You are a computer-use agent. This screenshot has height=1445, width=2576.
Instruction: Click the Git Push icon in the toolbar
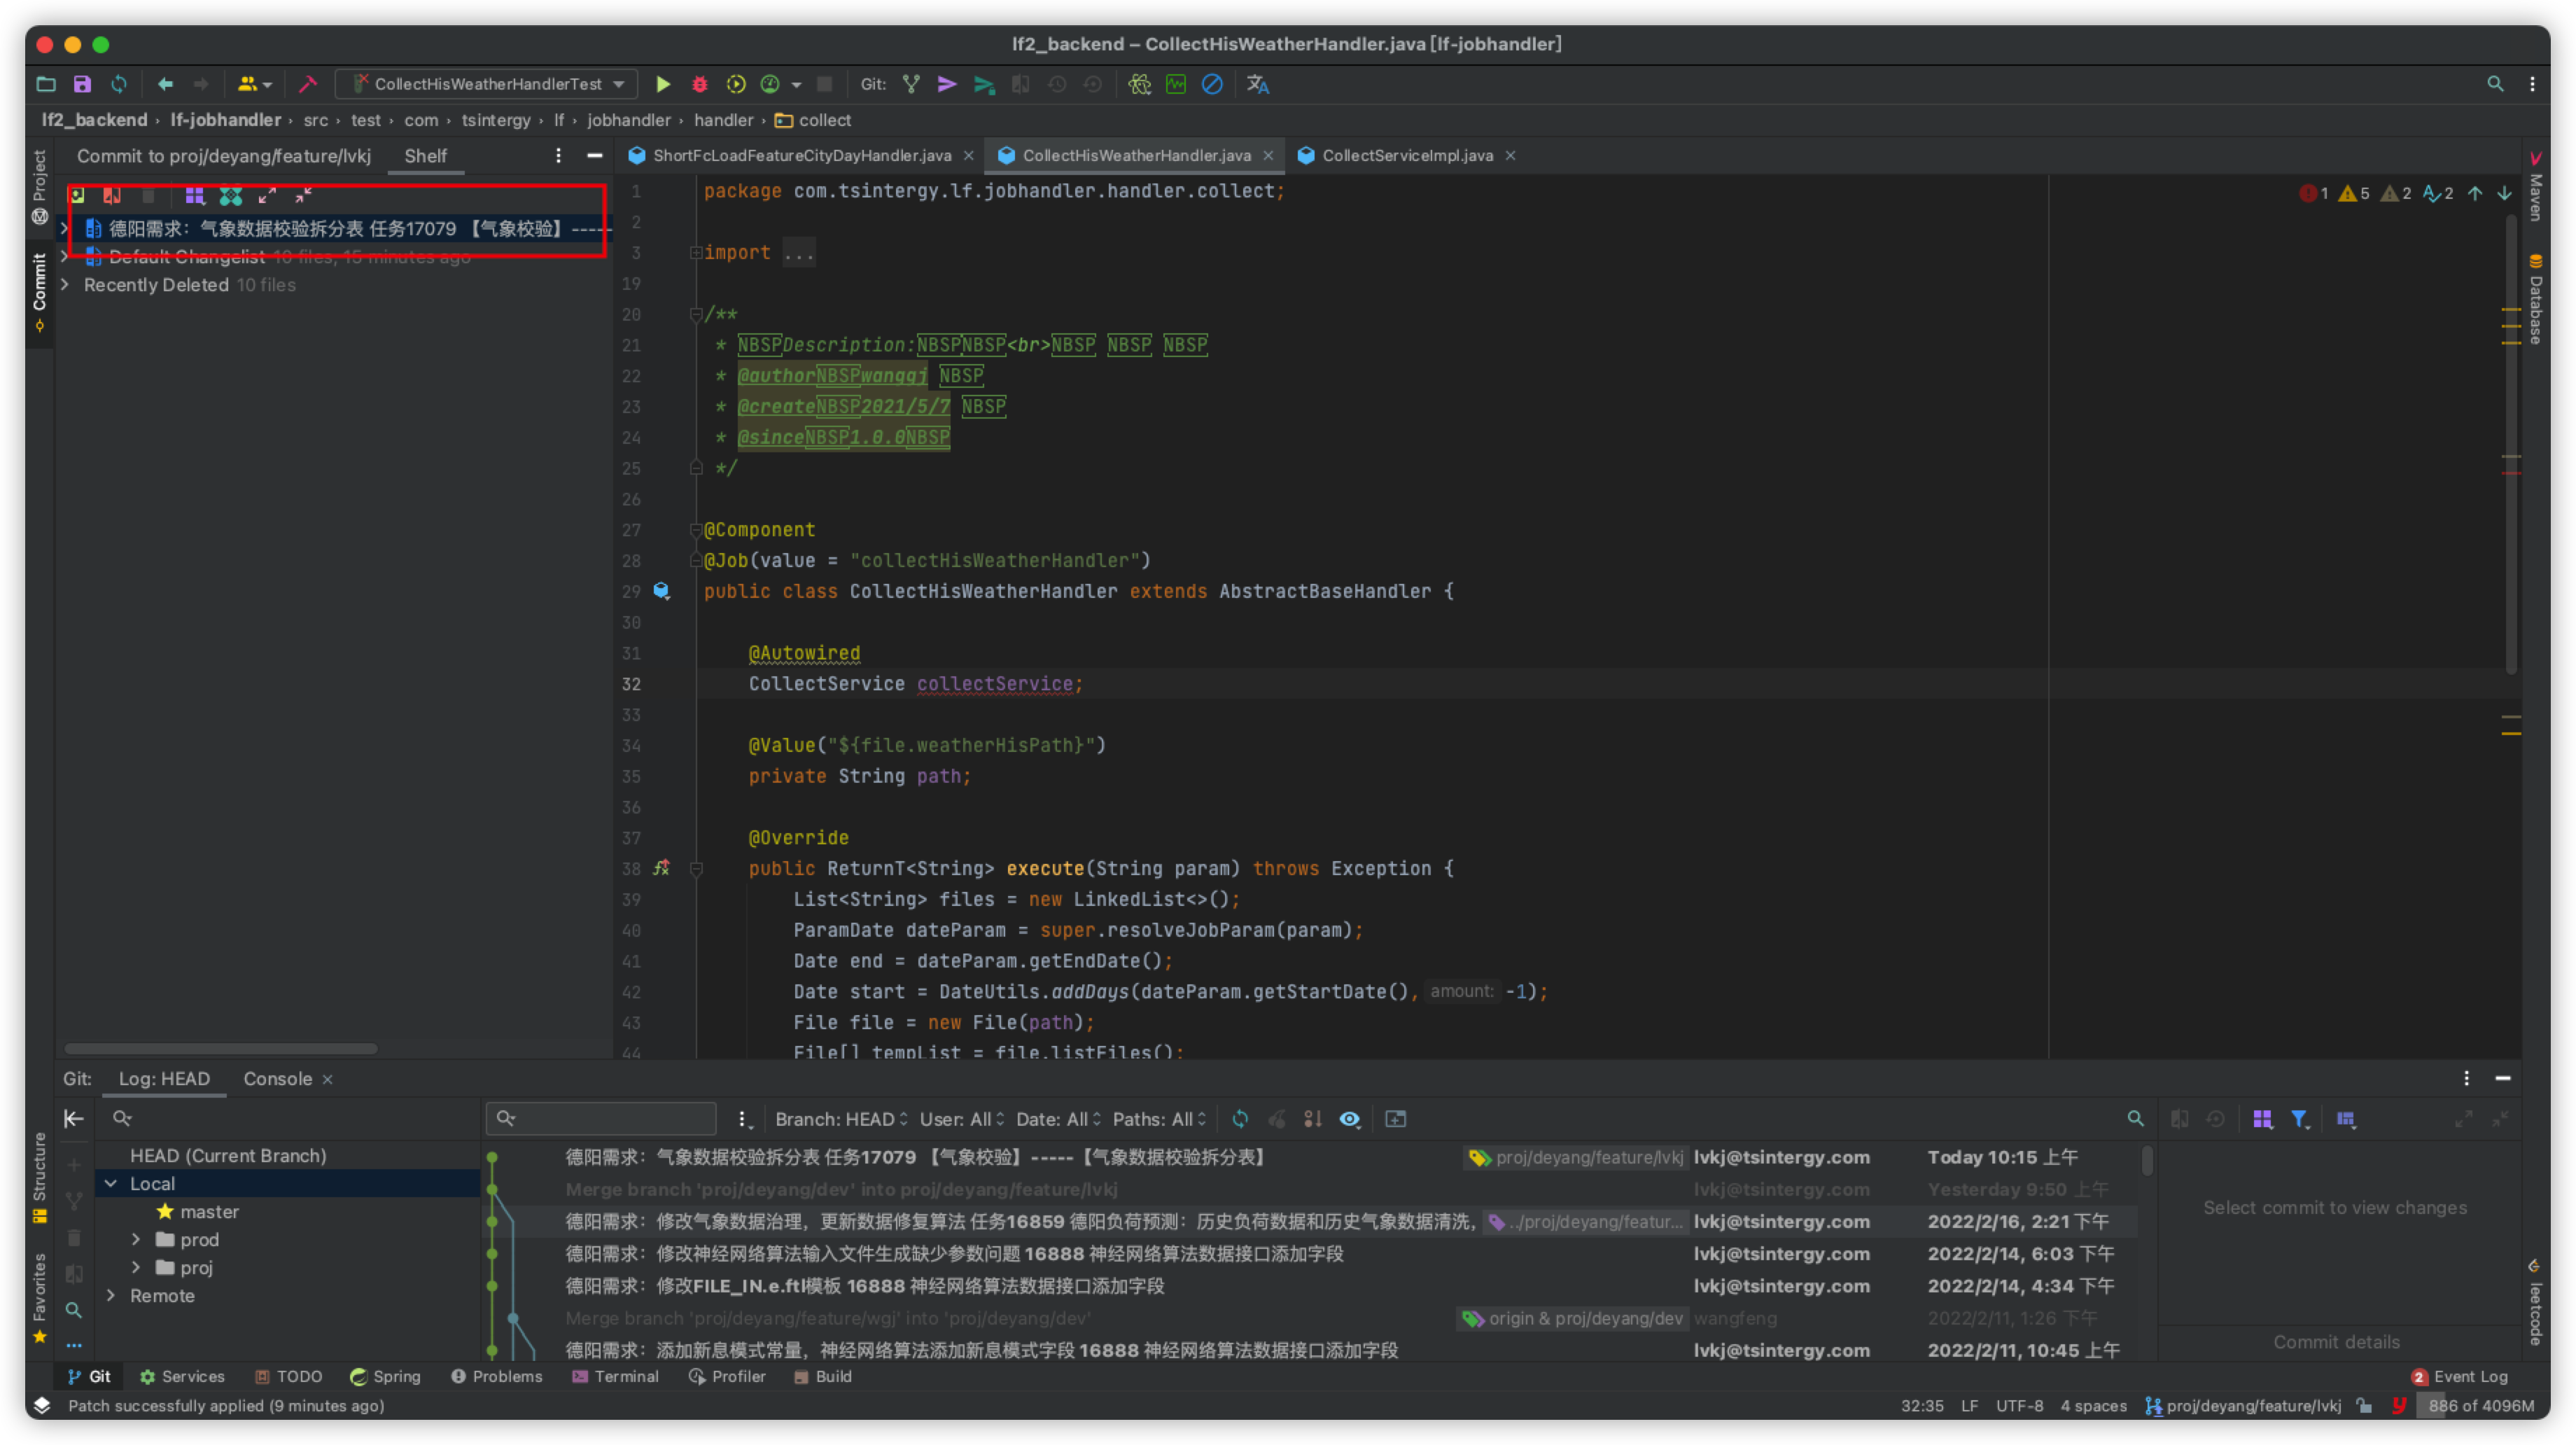coord(984,84)
